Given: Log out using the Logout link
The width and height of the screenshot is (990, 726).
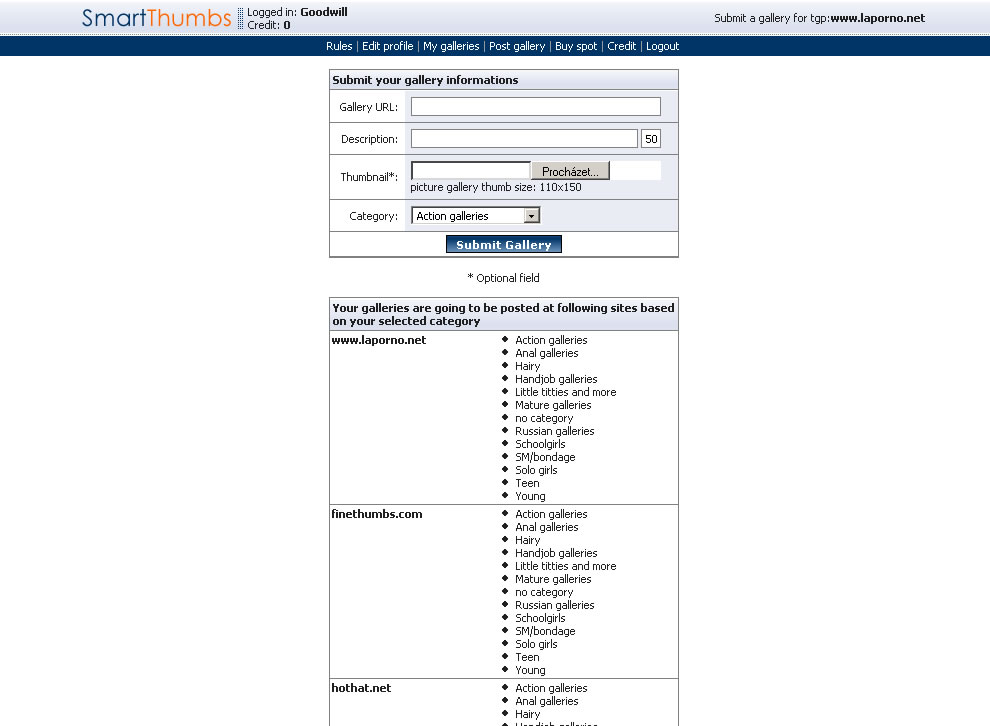Looking at the screenshot, I should (662, 46).
